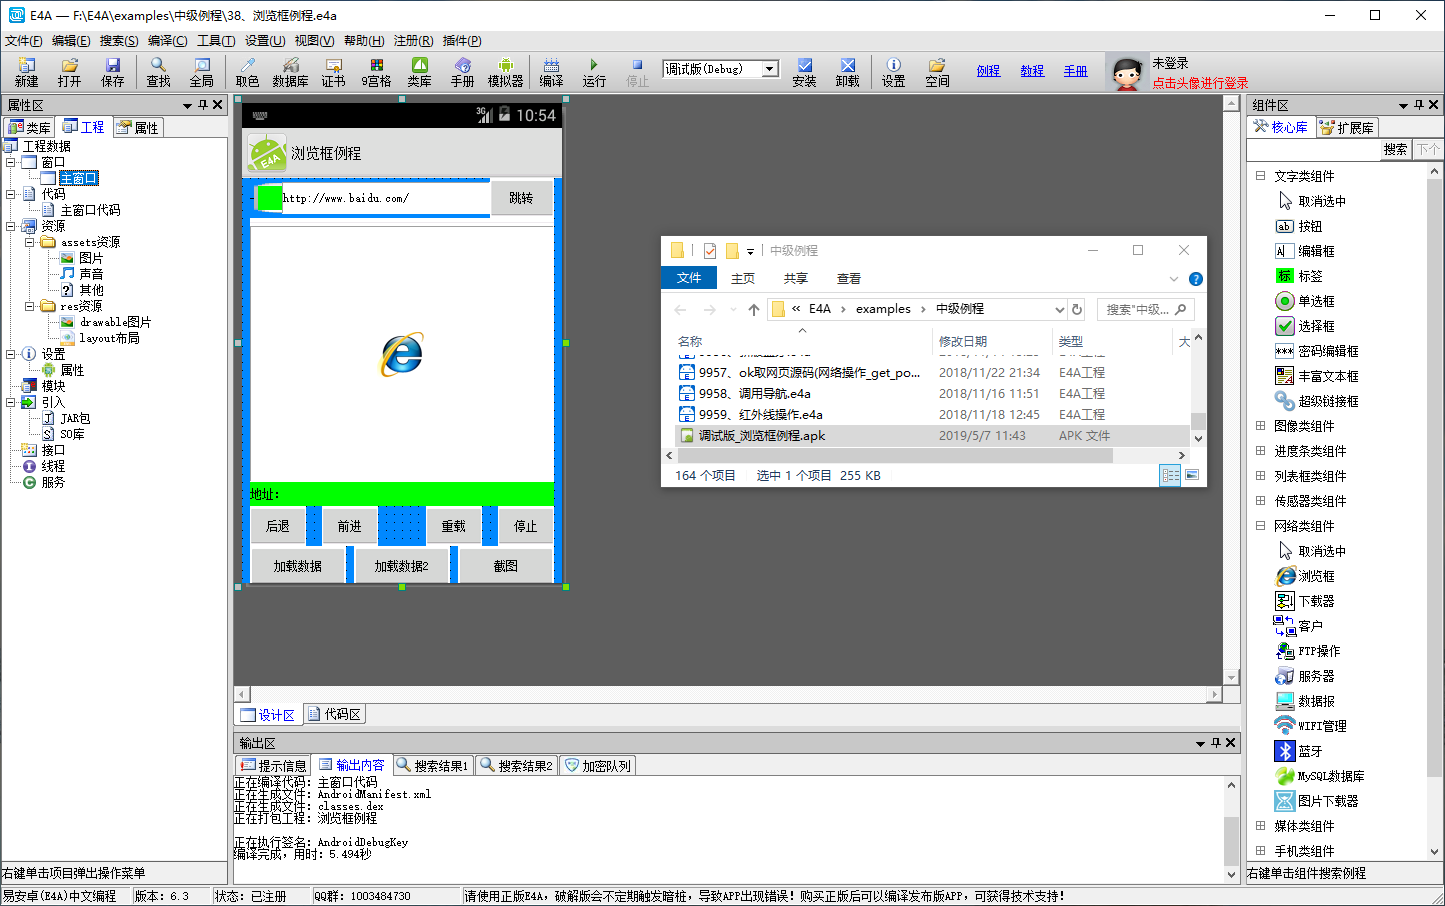Click the 保存 (Save) toolbar icon
This screenshot has width=1445, height=906.
point(112,72)
